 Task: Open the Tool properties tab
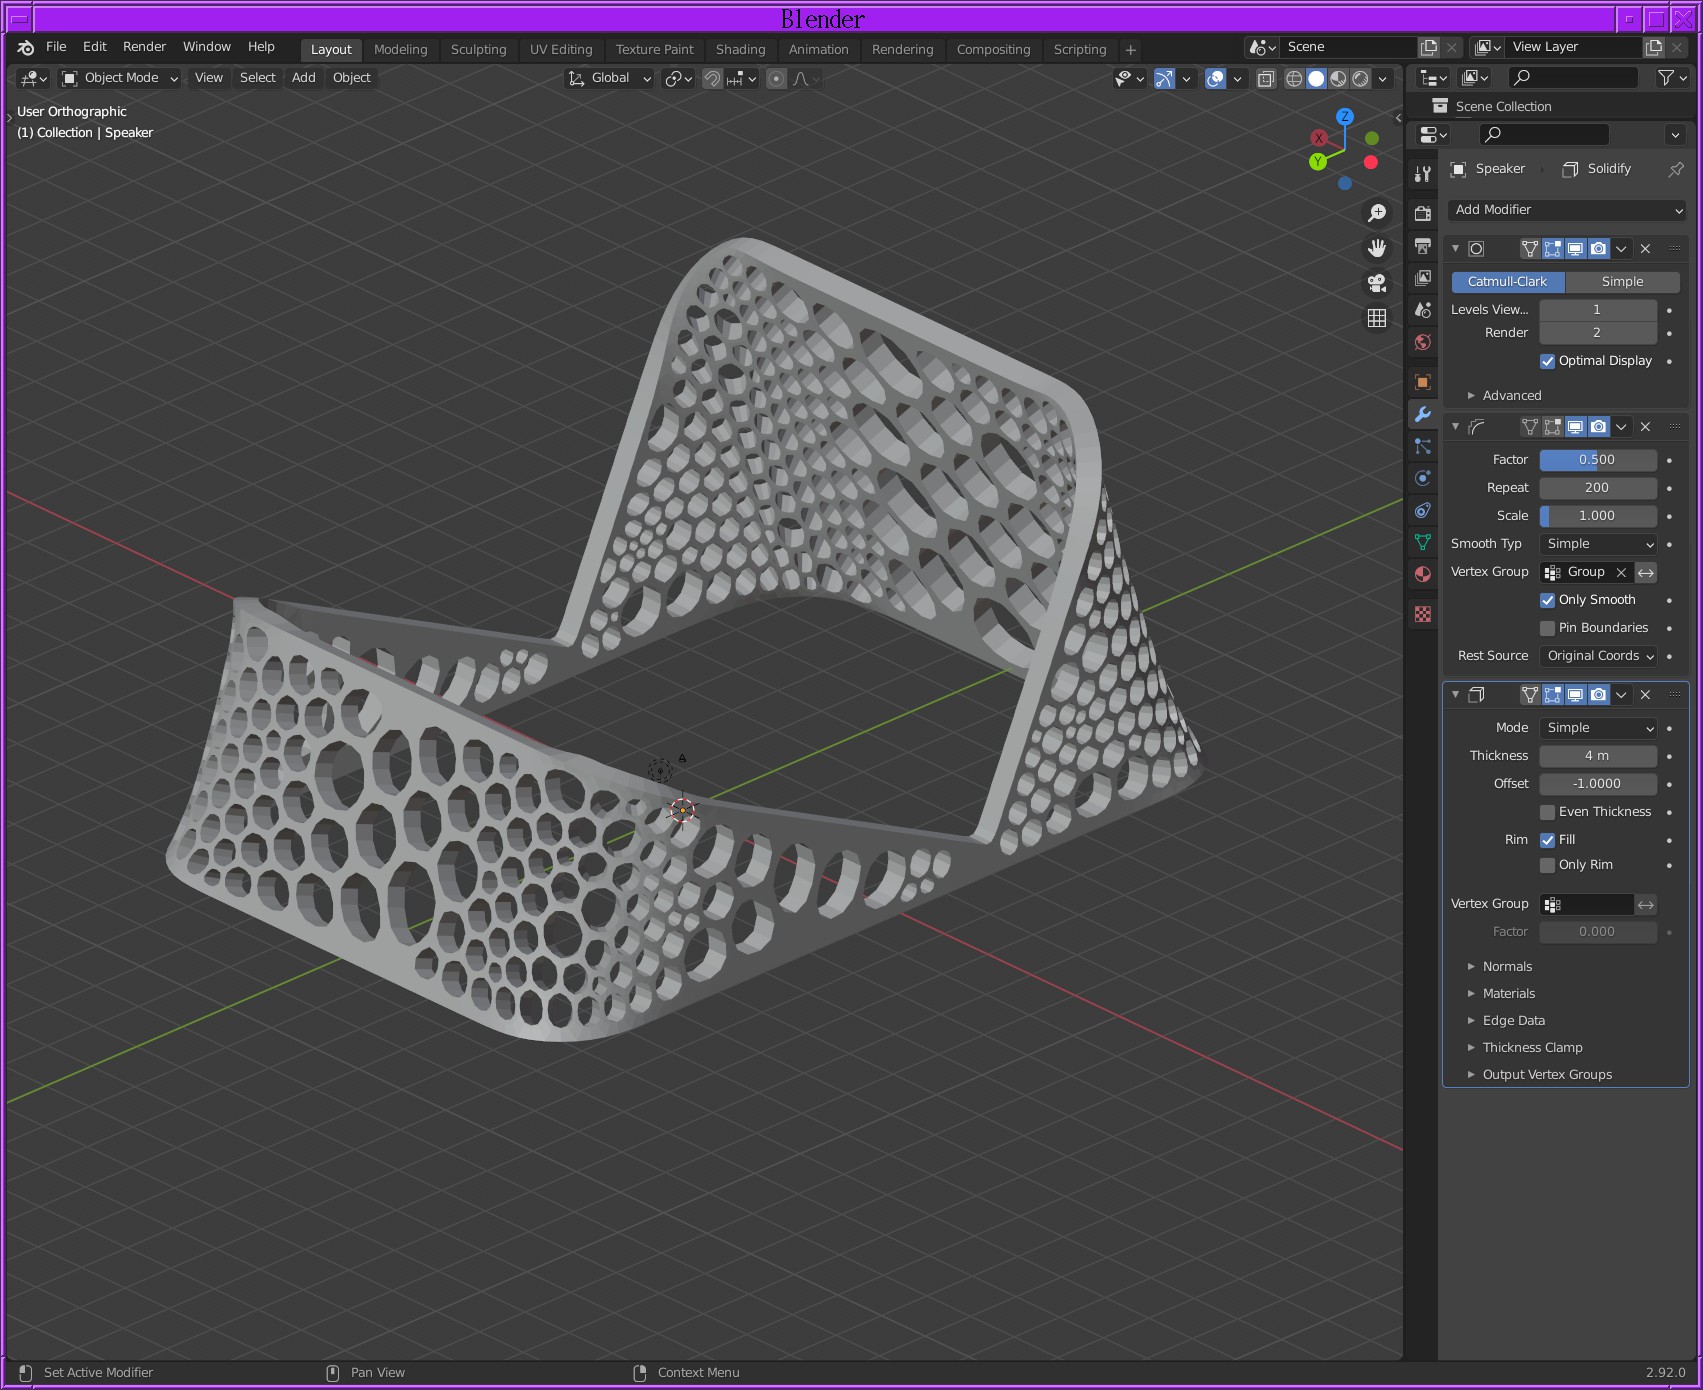pyautogui.click(x=1422, y=174)
